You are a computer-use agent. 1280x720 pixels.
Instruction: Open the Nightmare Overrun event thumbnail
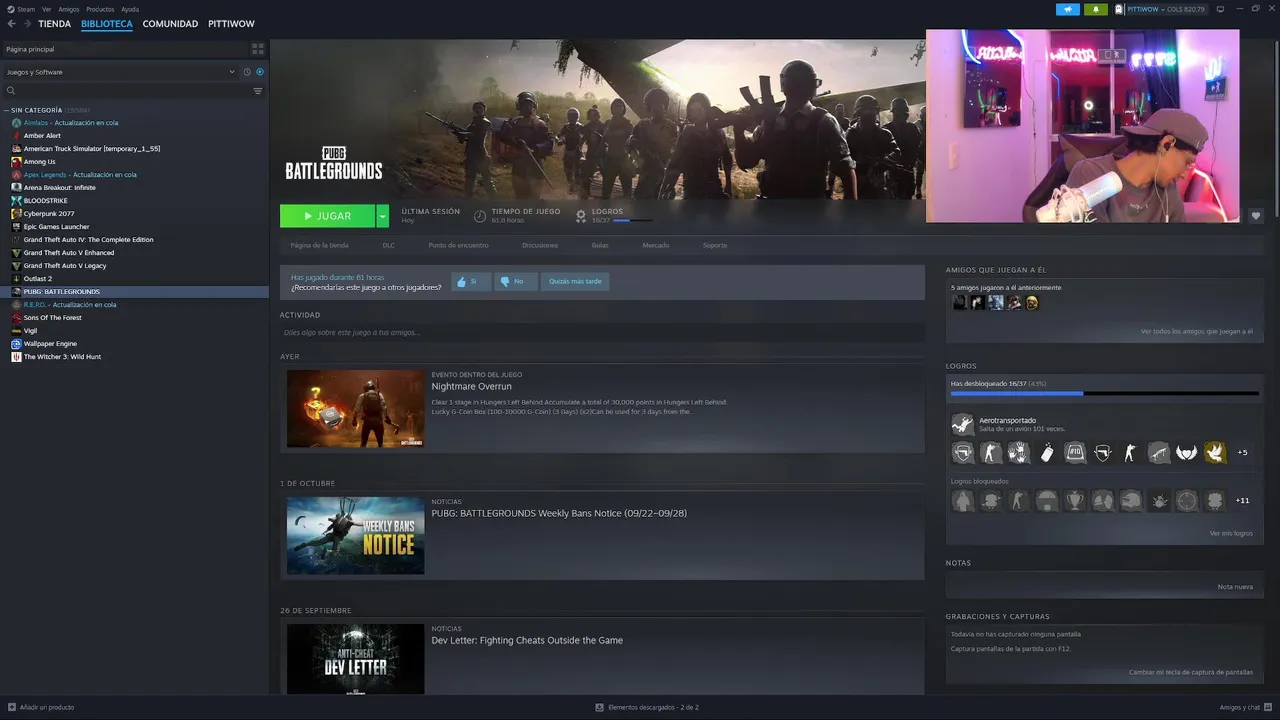coord(356,409)
